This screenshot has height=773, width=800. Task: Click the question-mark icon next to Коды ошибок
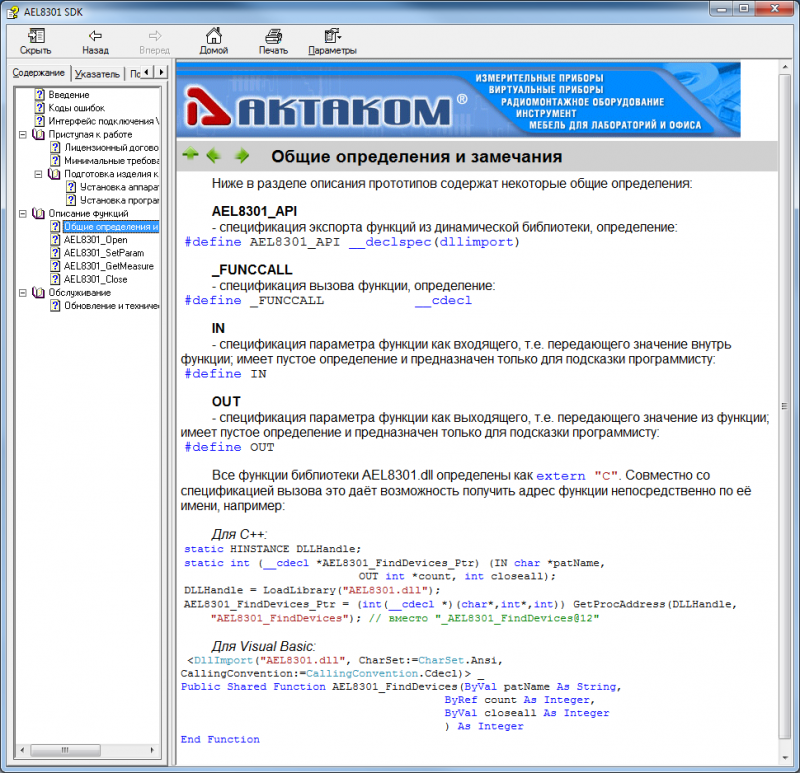click(x=40, y=108)
